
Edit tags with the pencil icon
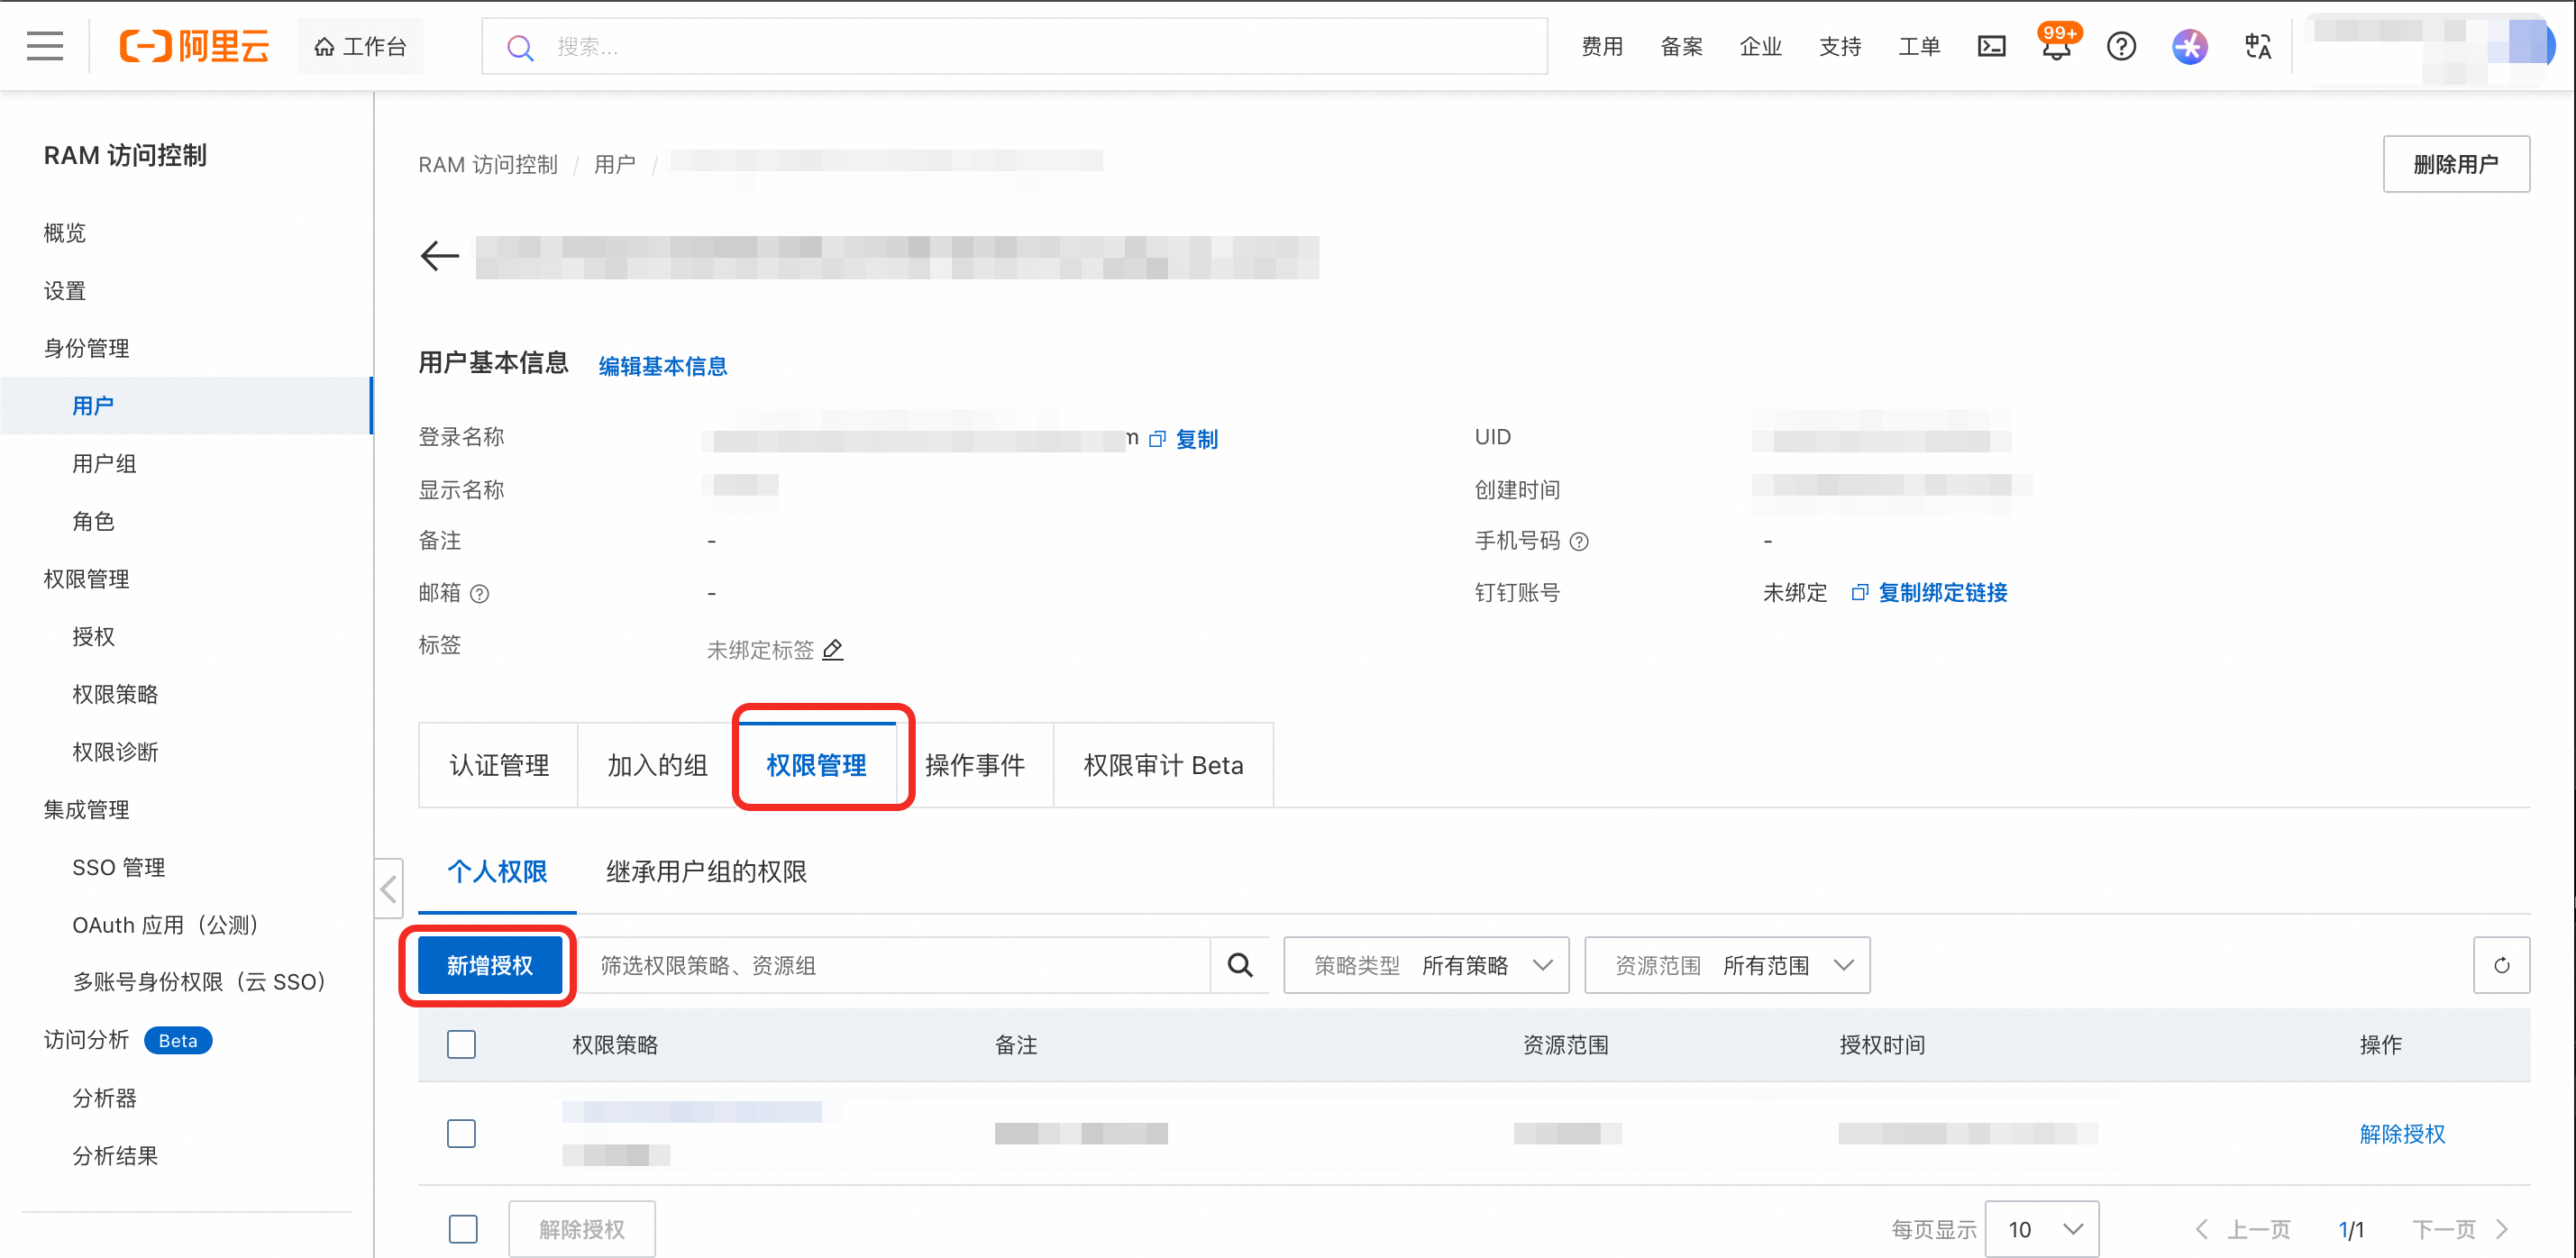click(833, 650)
